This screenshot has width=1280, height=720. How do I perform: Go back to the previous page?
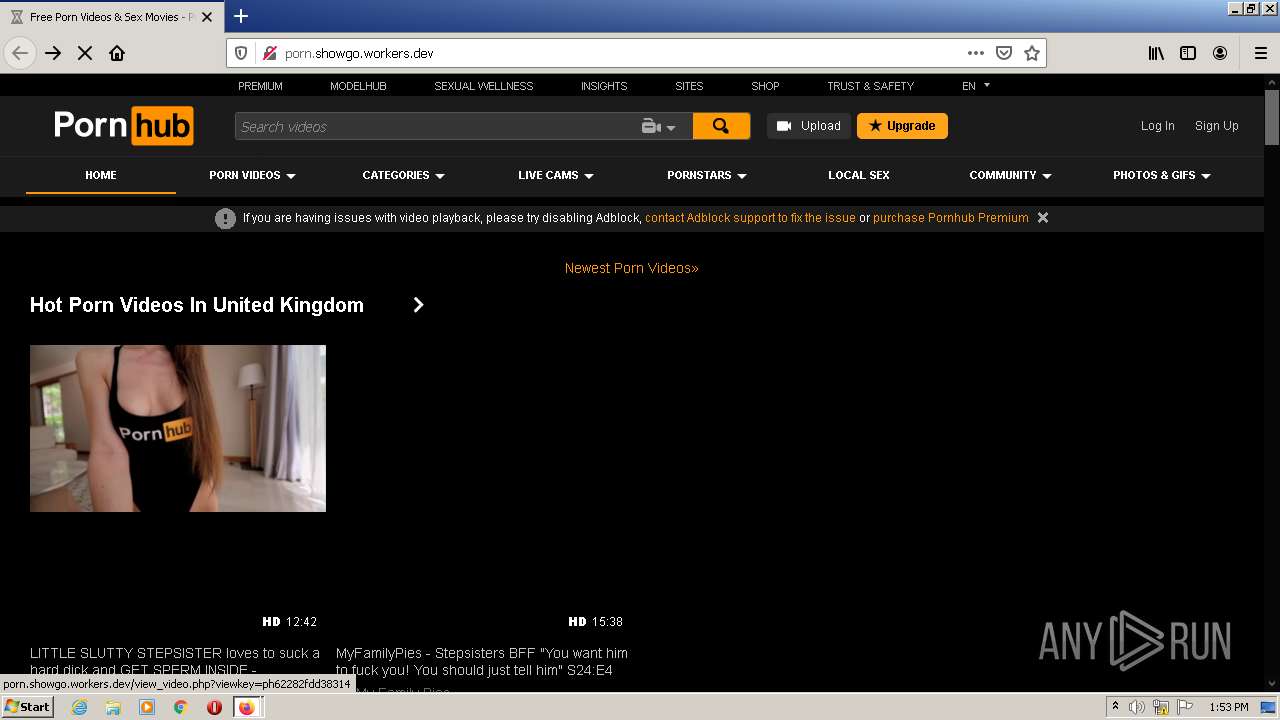point(20,53)
